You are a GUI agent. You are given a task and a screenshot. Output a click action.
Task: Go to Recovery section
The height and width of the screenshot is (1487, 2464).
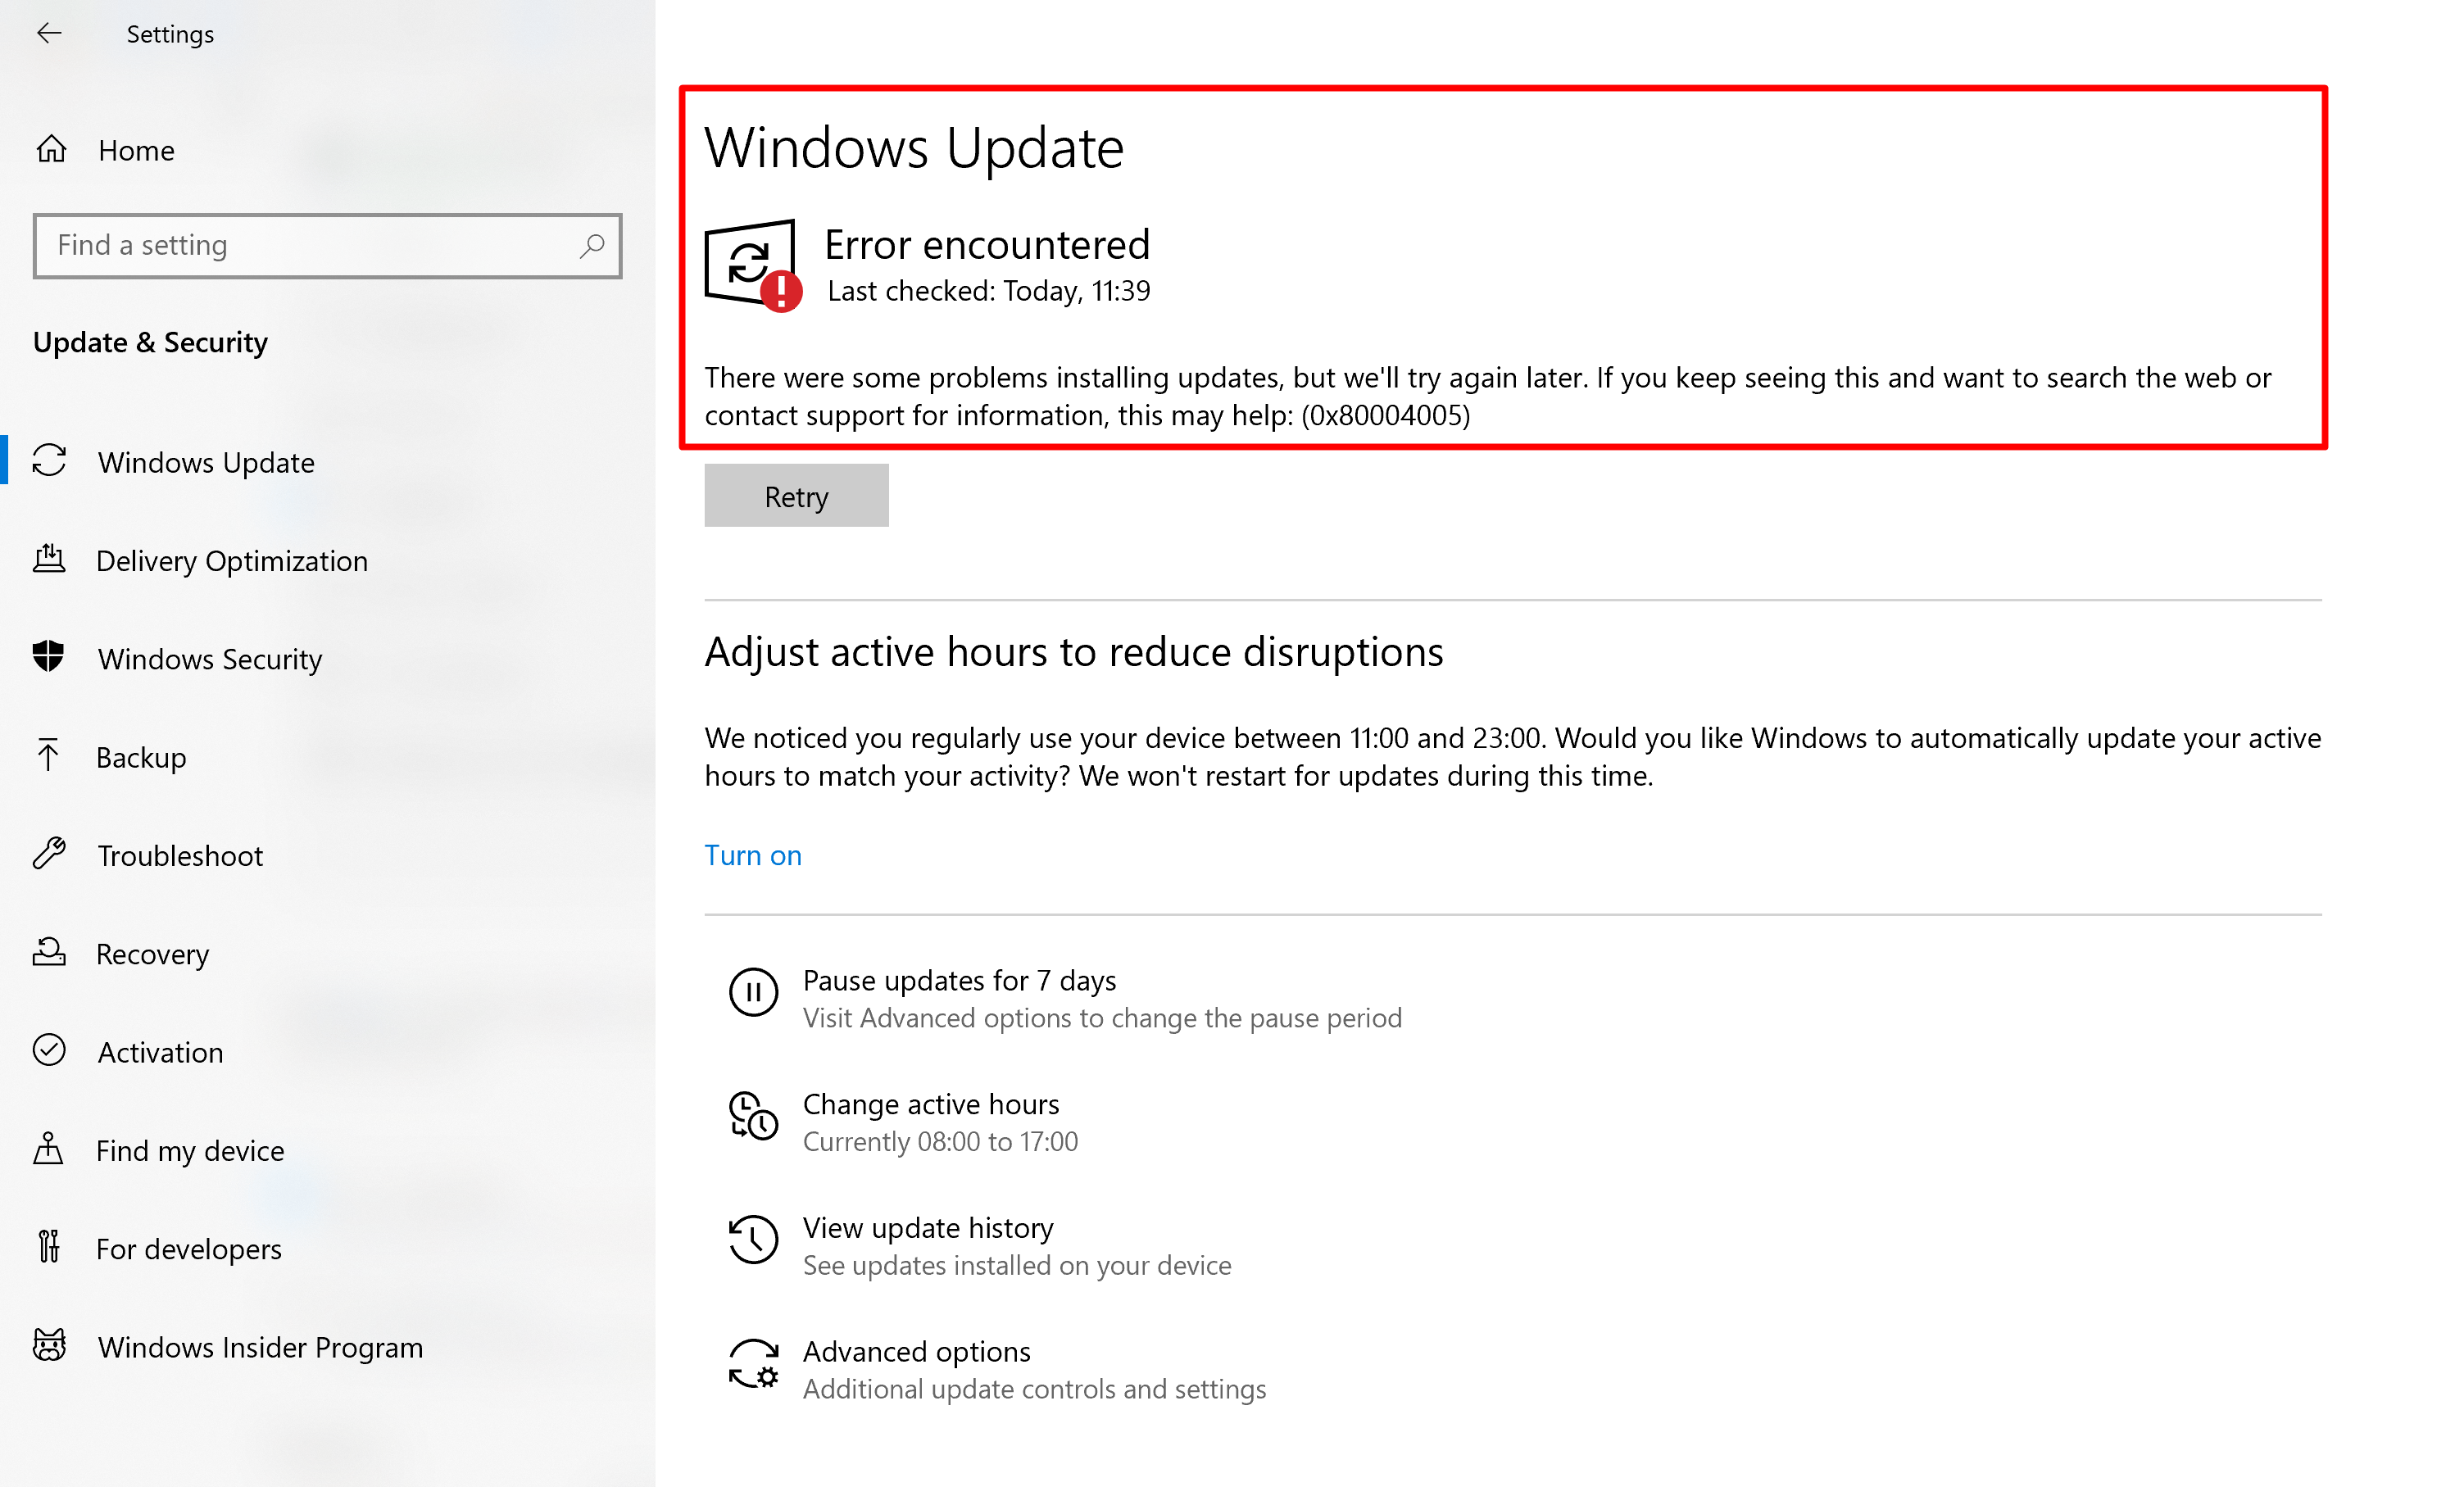[x=152, y=954]
